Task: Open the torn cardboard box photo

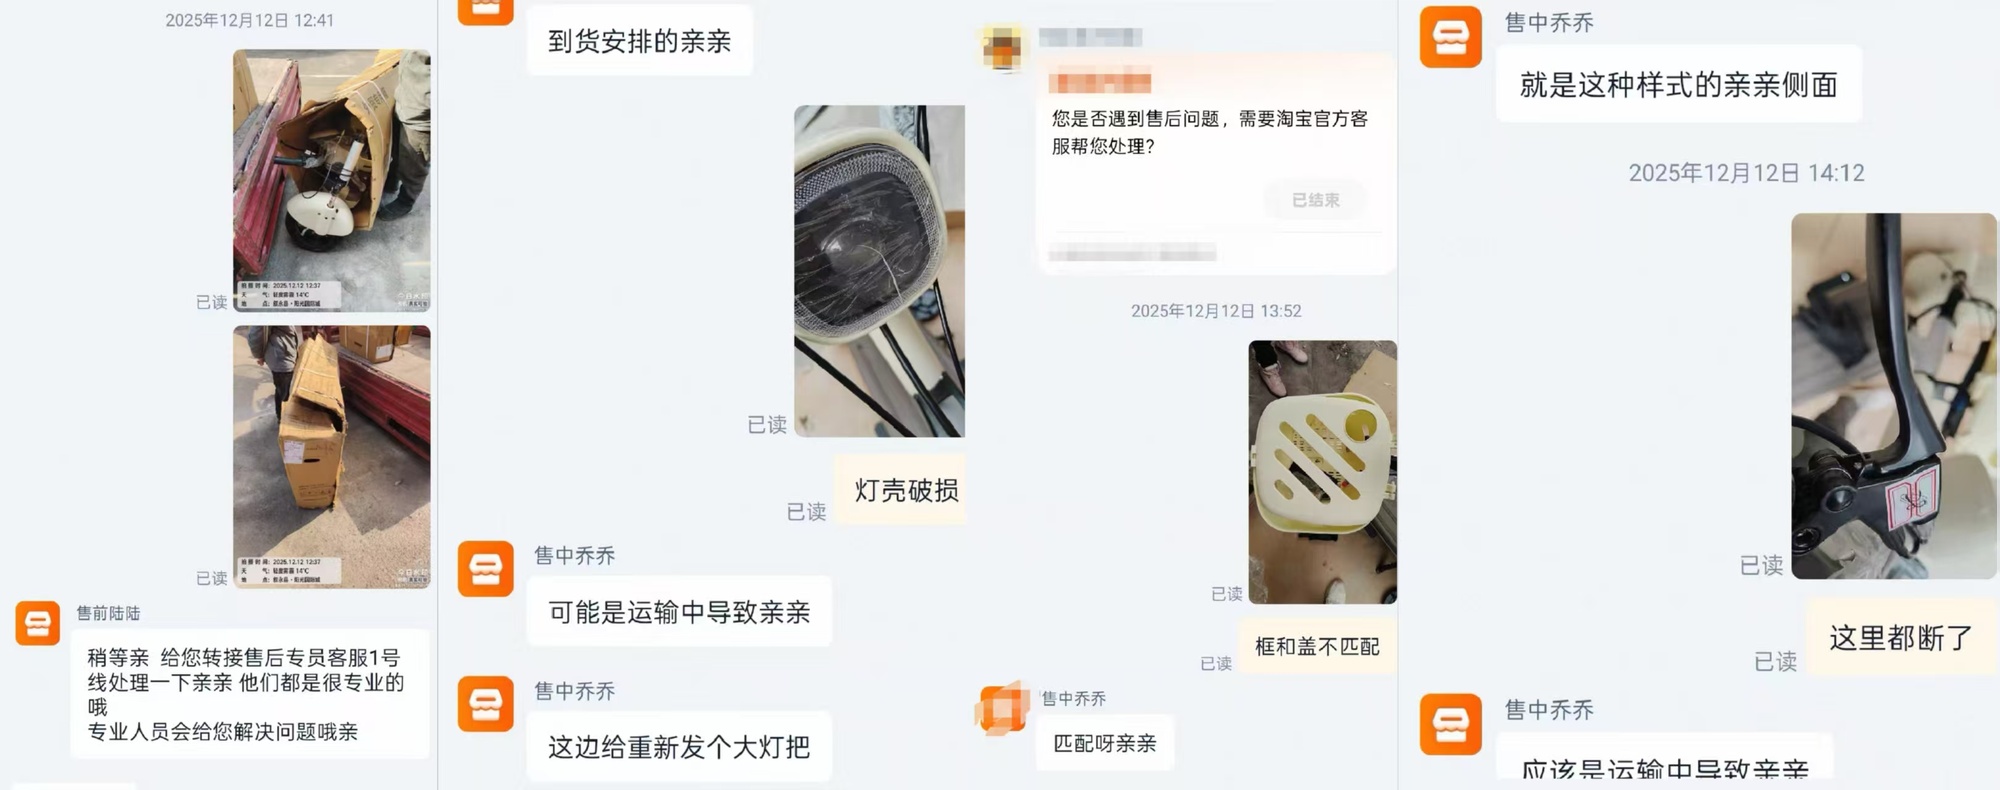Action: (x=332, y=181)
